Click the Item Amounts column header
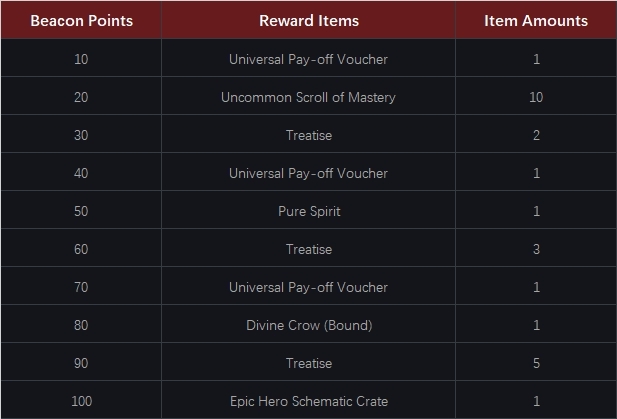Screen dimensions: 617x419 tap(536, 20)
